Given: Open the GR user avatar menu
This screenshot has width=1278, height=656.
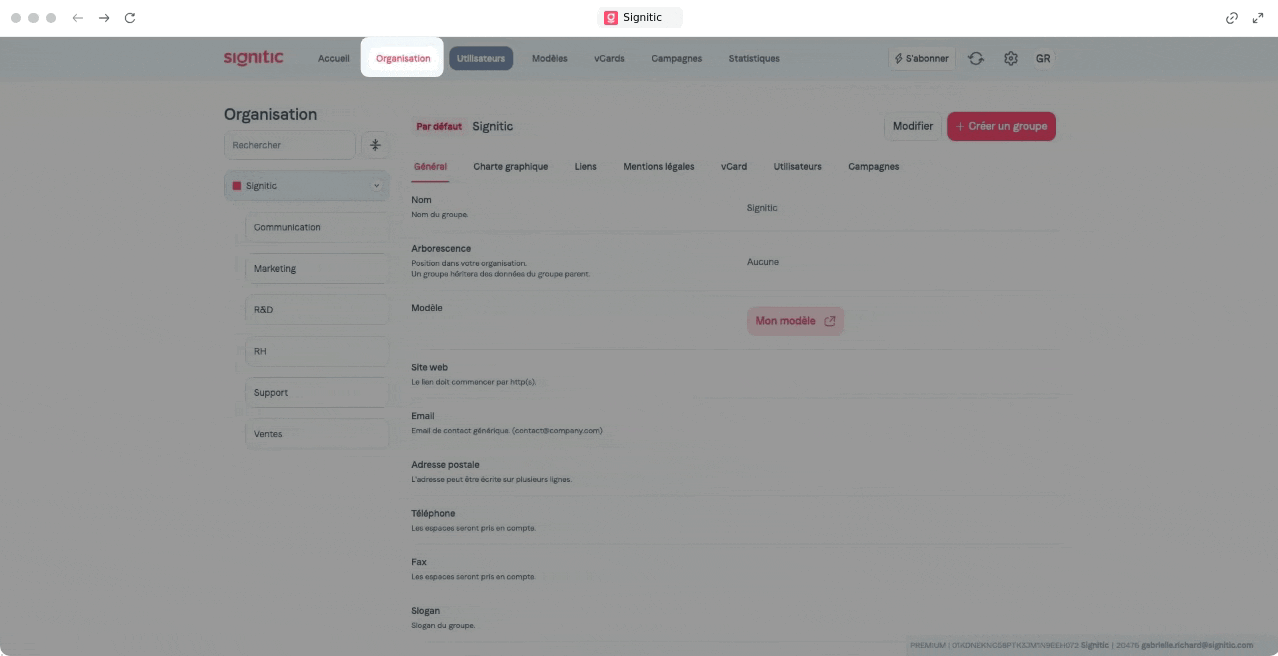Looking at the screenshot, I should [1043, 59].
